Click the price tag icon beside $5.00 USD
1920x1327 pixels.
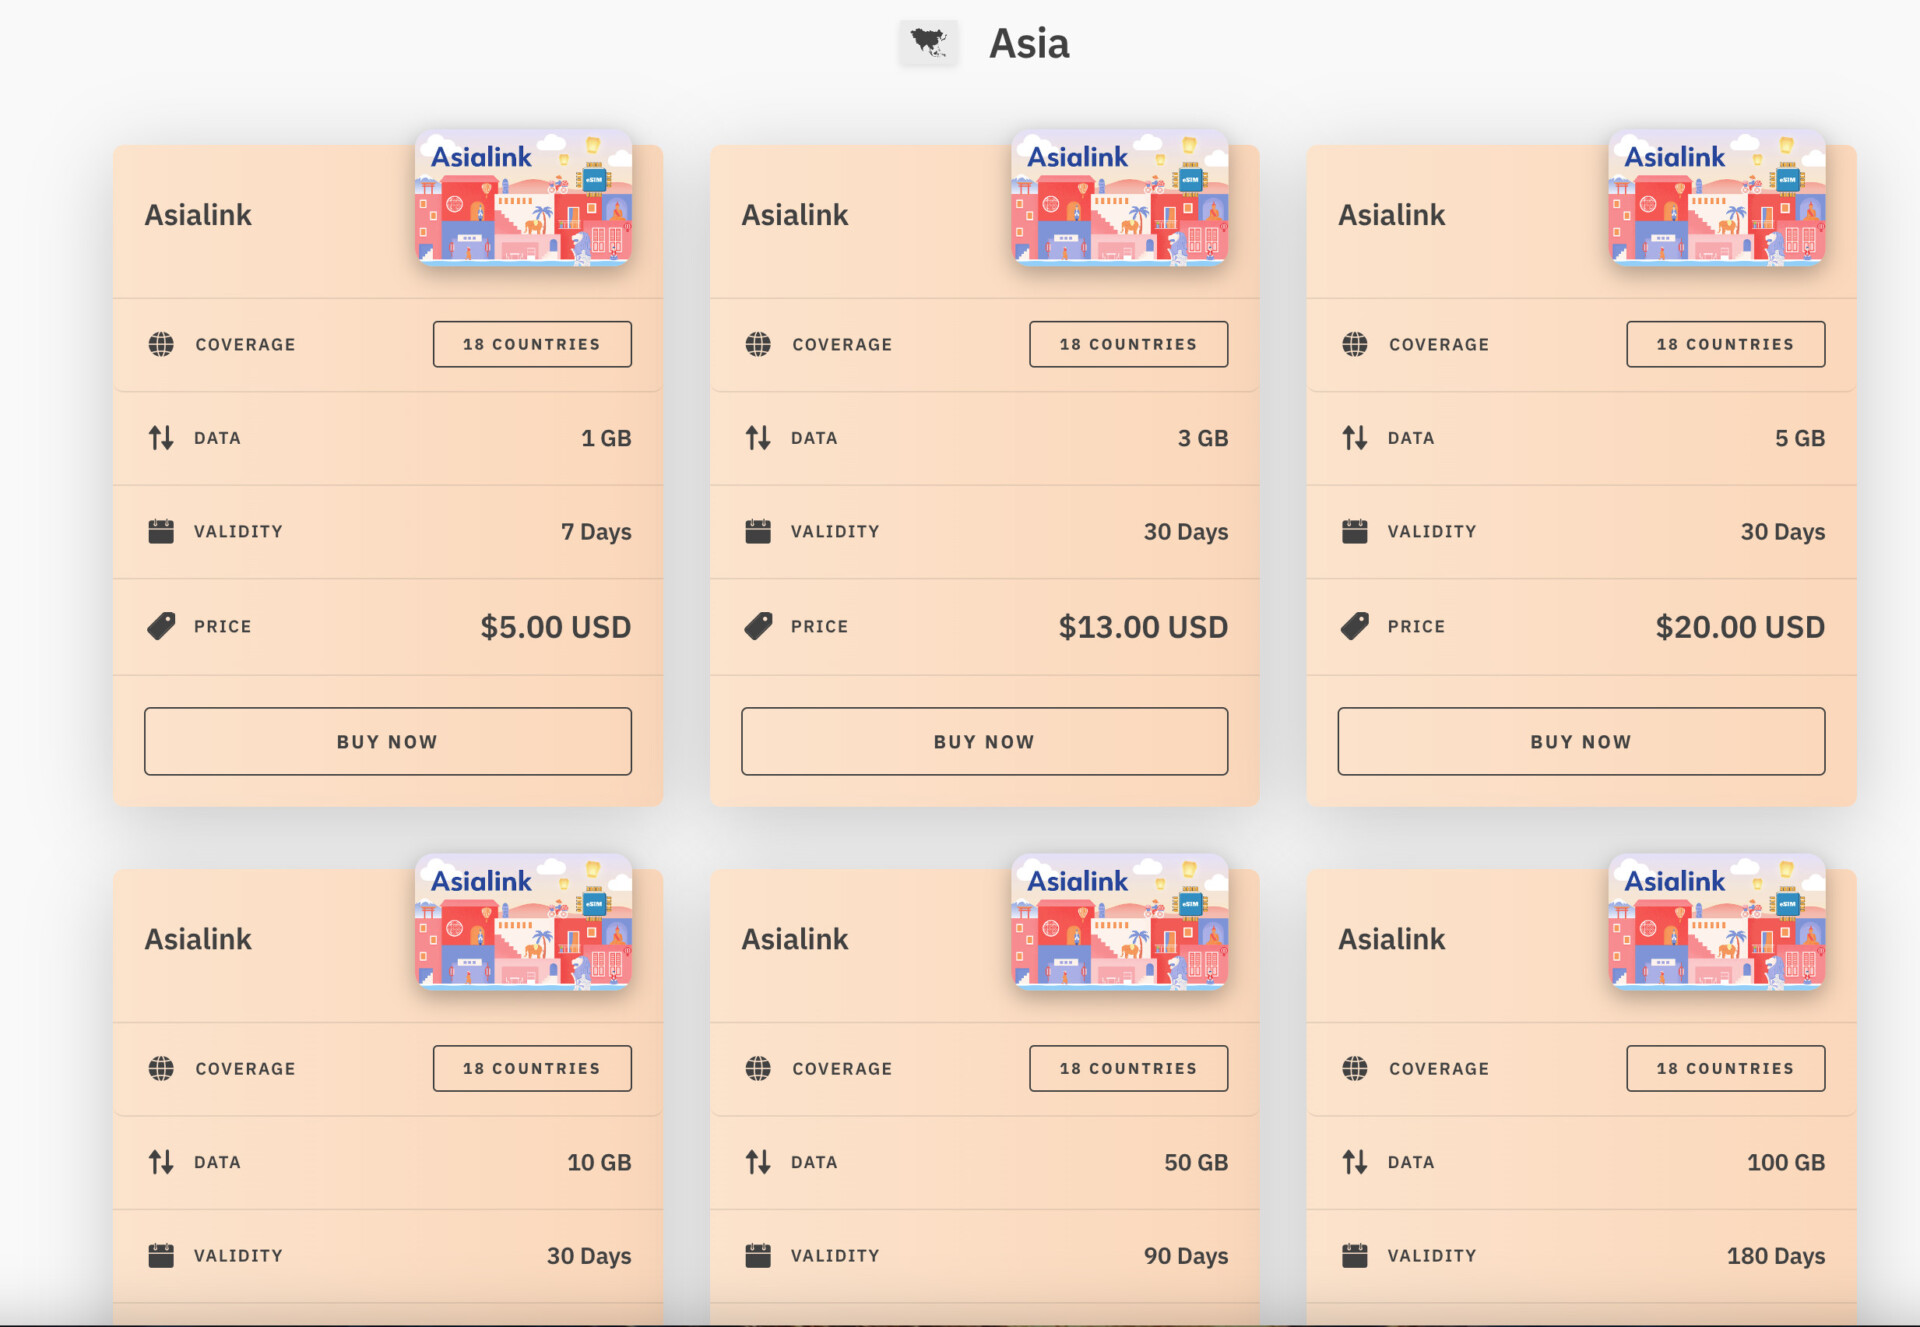pos(161,626)
